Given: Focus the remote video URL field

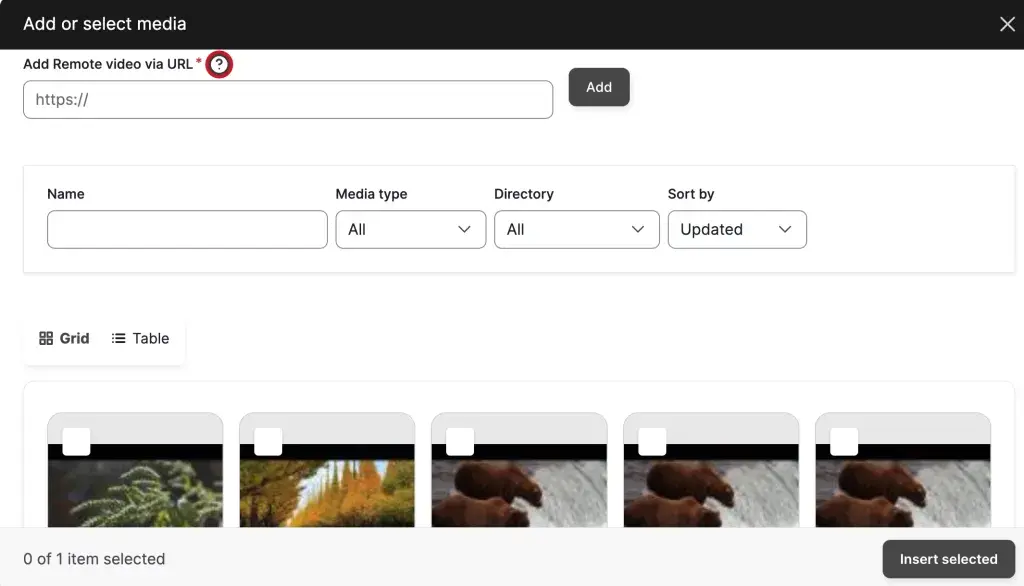Looking at the screenshot, I should pos(288,100).
